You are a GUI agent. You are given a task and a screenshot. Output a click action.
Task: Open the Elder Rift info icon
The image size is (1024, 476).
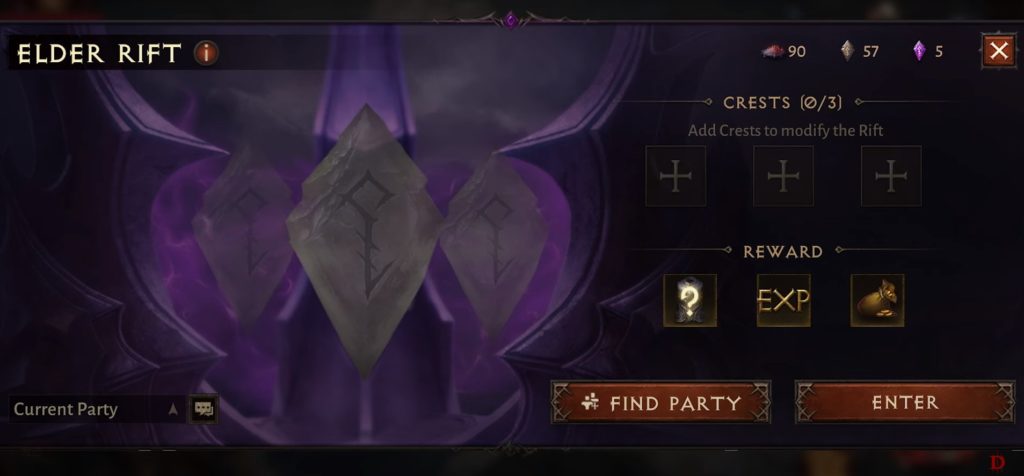[206, 53]
